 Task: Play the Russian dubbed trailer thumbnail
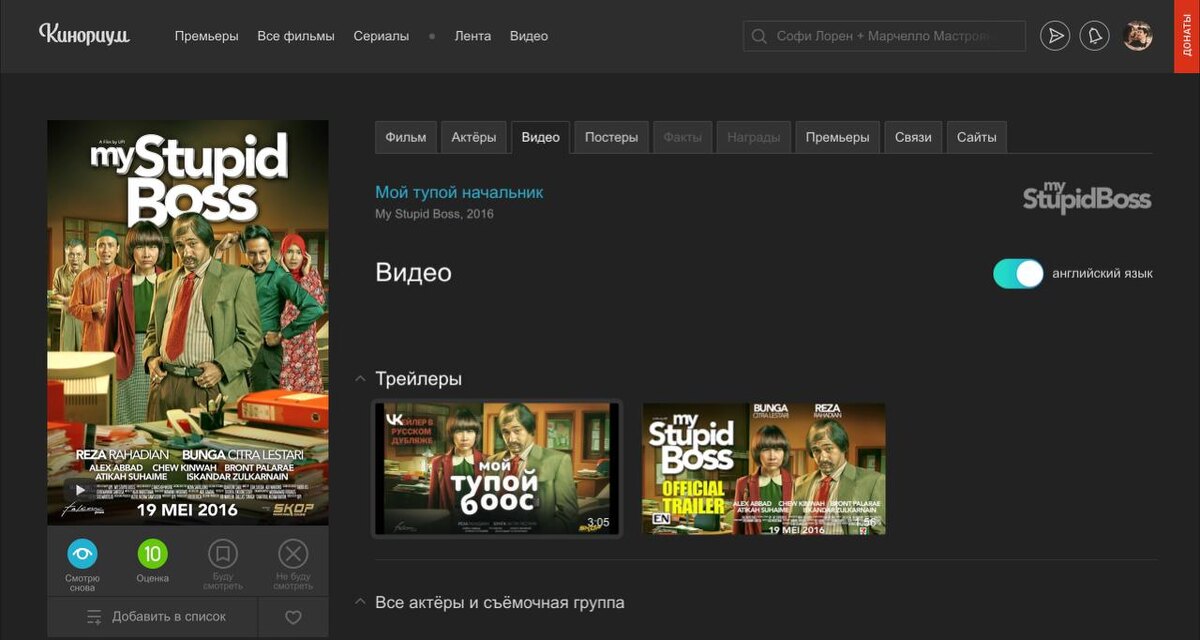coord(497,468)
